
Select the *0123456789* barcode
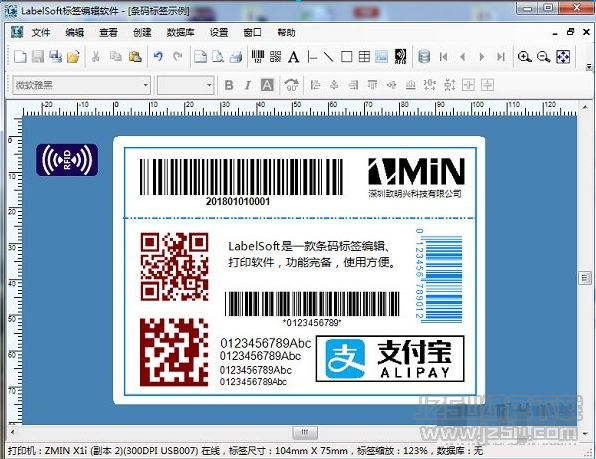(312, 309)
